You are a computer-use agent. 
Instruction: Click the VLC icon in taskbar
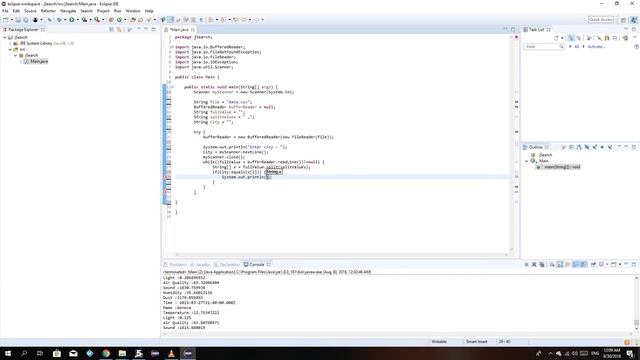pyautogui.click(x=171, y=353)
